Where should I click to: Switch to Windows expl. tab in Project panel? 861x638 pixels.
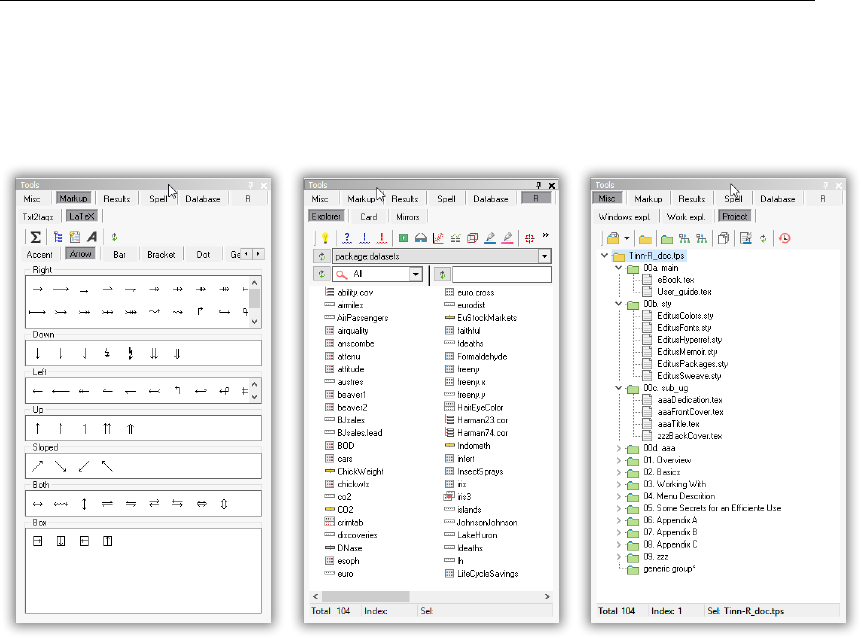pyautogui.click(x=624, y=217)
